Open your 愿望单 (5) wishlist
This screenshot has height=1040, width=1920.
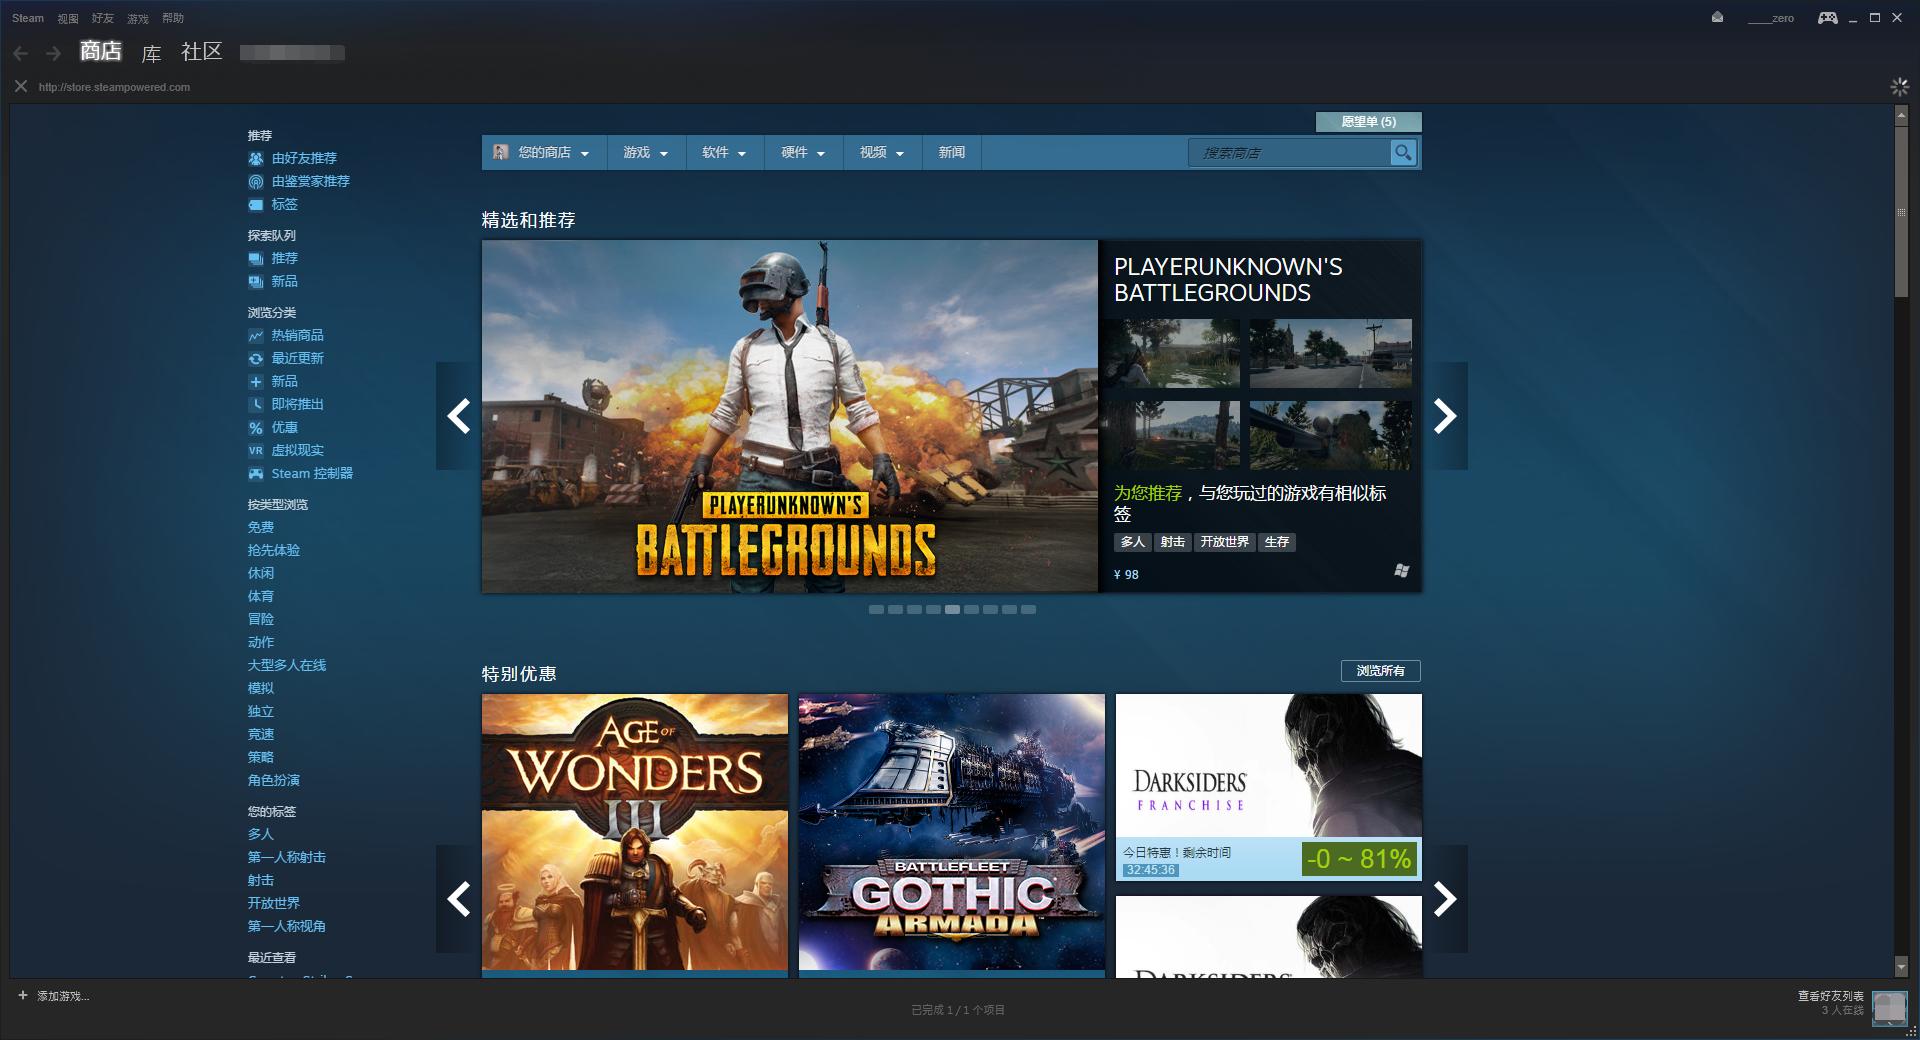pyautogui.click(x=1368, y=121)
